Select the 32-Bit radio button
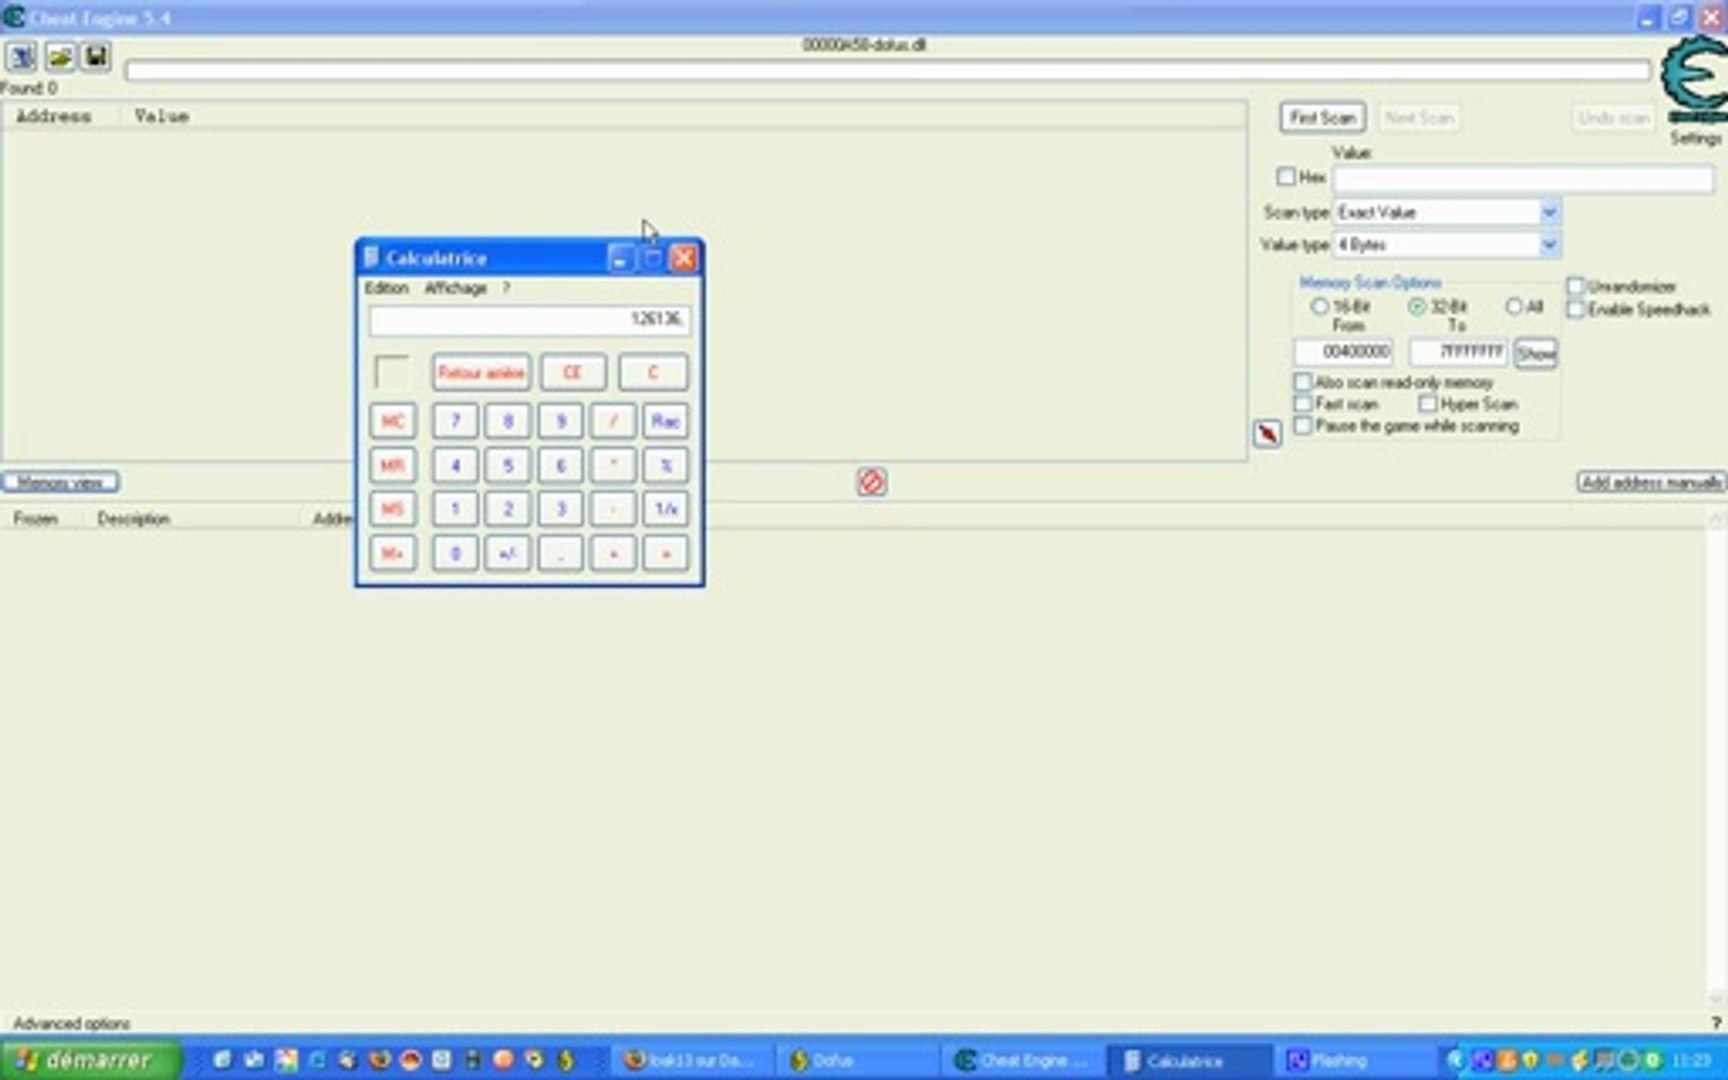This screenshot has width=1728, height=1080. coord(1416,307)
